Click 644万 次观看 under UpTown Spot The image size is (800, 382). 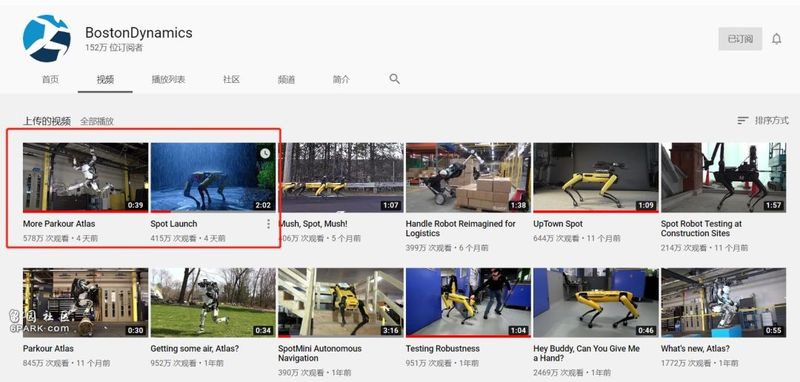556,238
